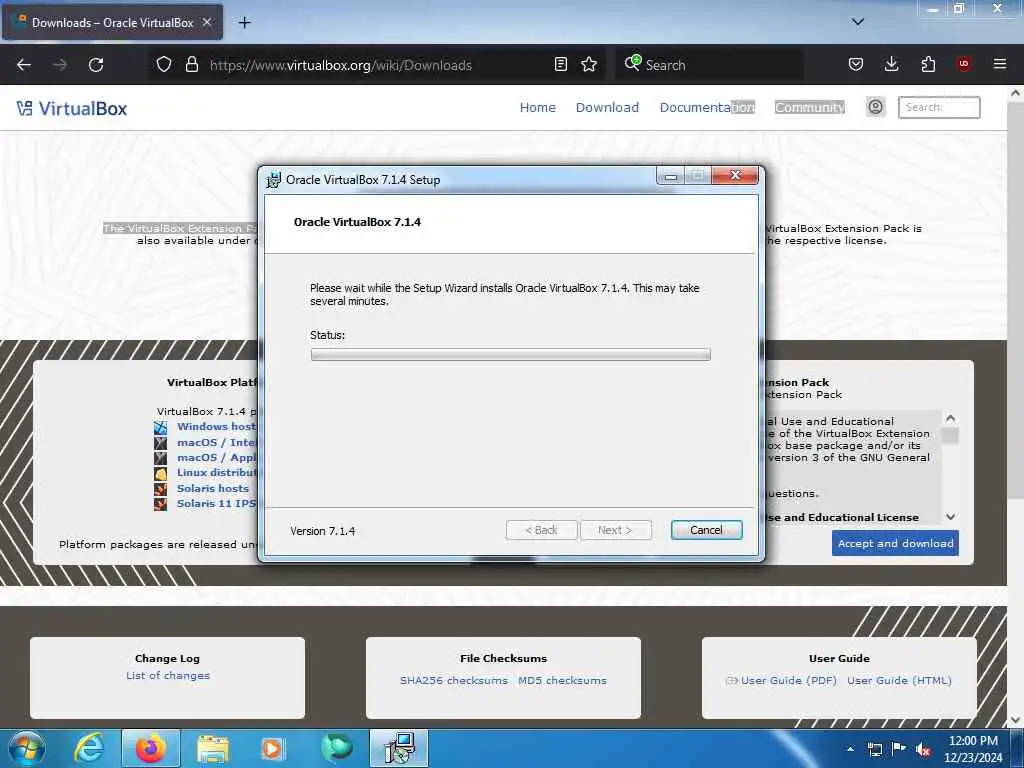This screenshot has height=768, width=1024.
Task: Open the User Guide (HTML) link
Action: pos(899,680)
